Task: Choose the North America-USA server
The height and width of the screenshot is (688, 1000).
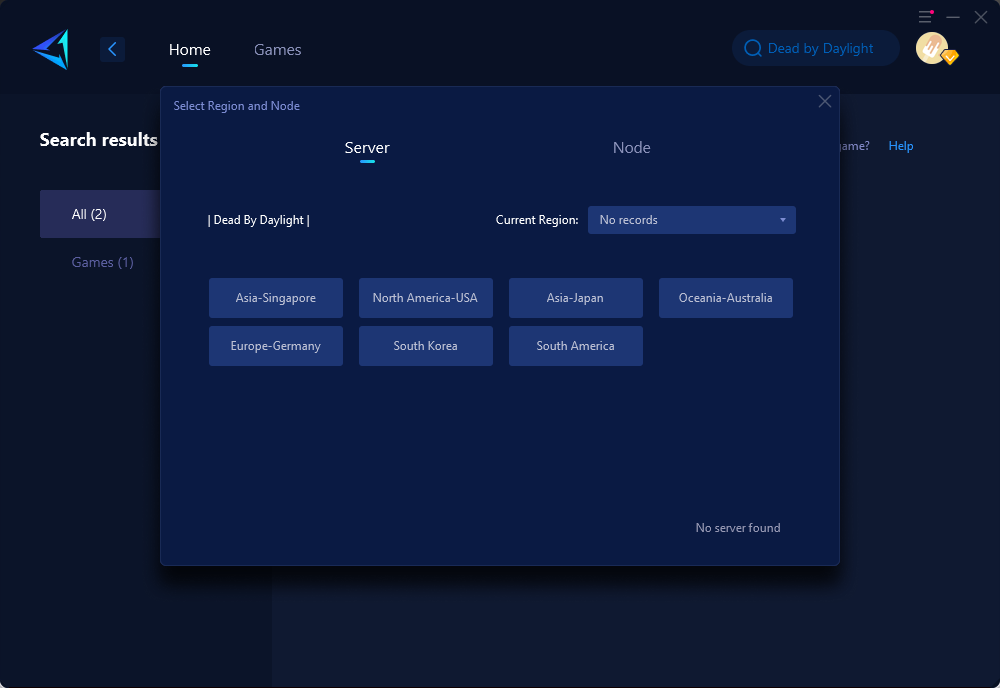Action: pyautogui.click(x=425, y=298)
